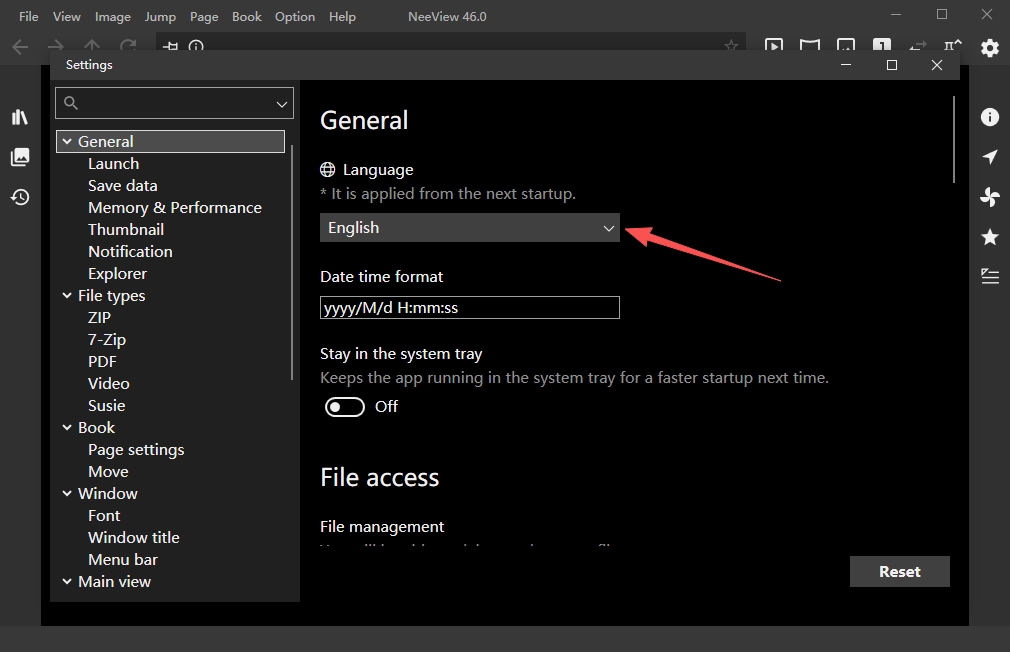Open the Page menu
The height and width of the screenshot is (652, 1010).
pyautogui.click(x=204, y=17)
